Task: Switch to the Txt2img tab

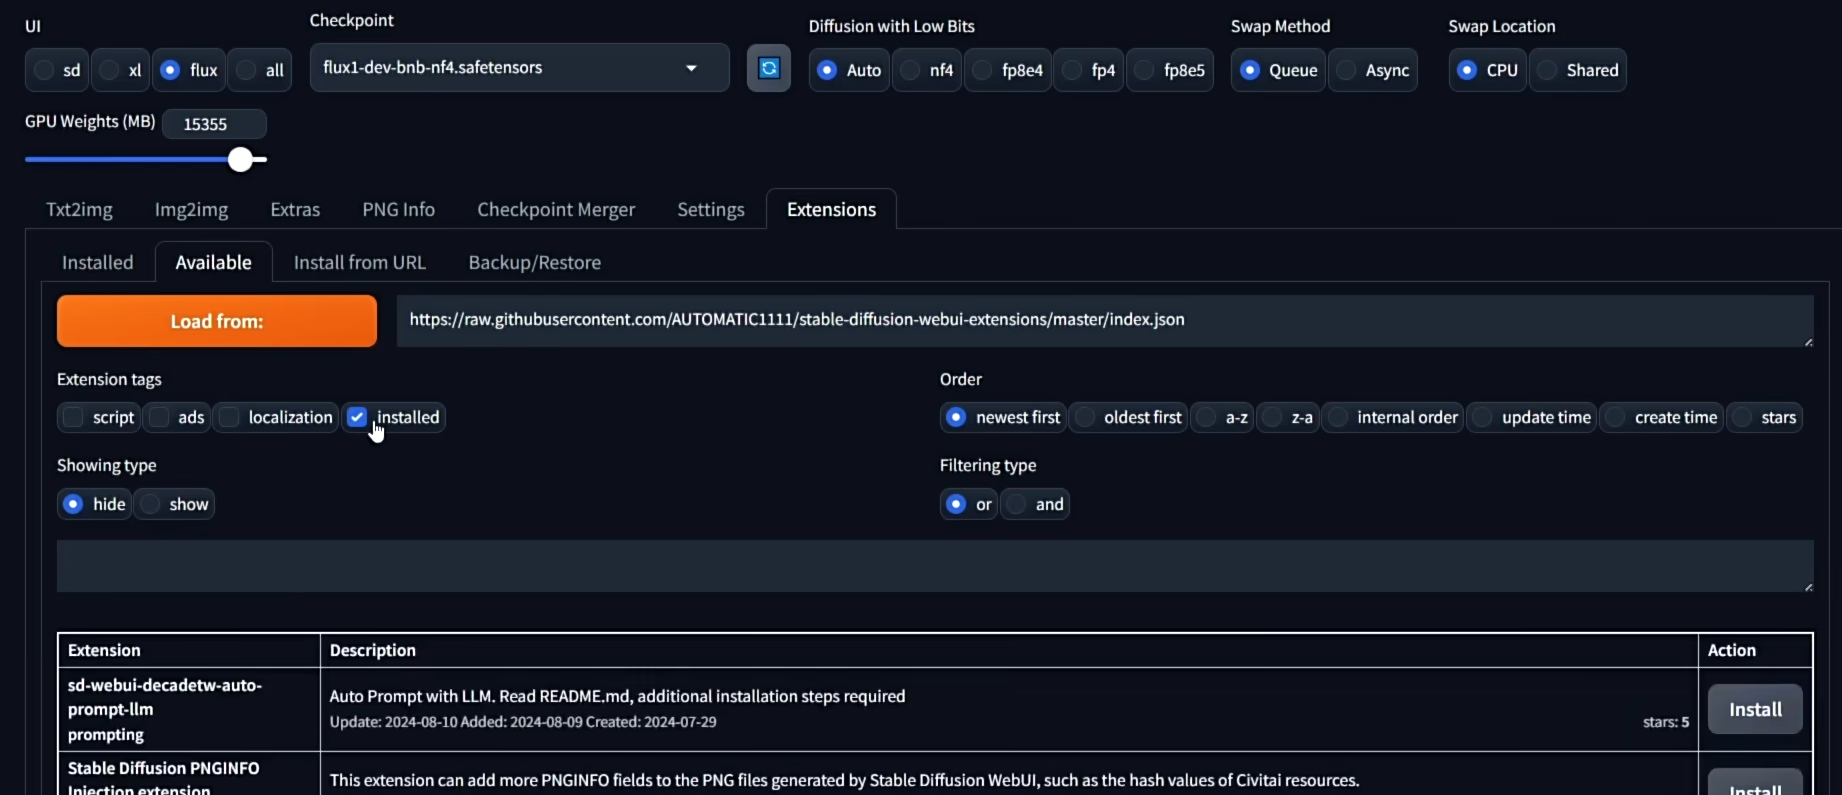Action: (79, 209)
